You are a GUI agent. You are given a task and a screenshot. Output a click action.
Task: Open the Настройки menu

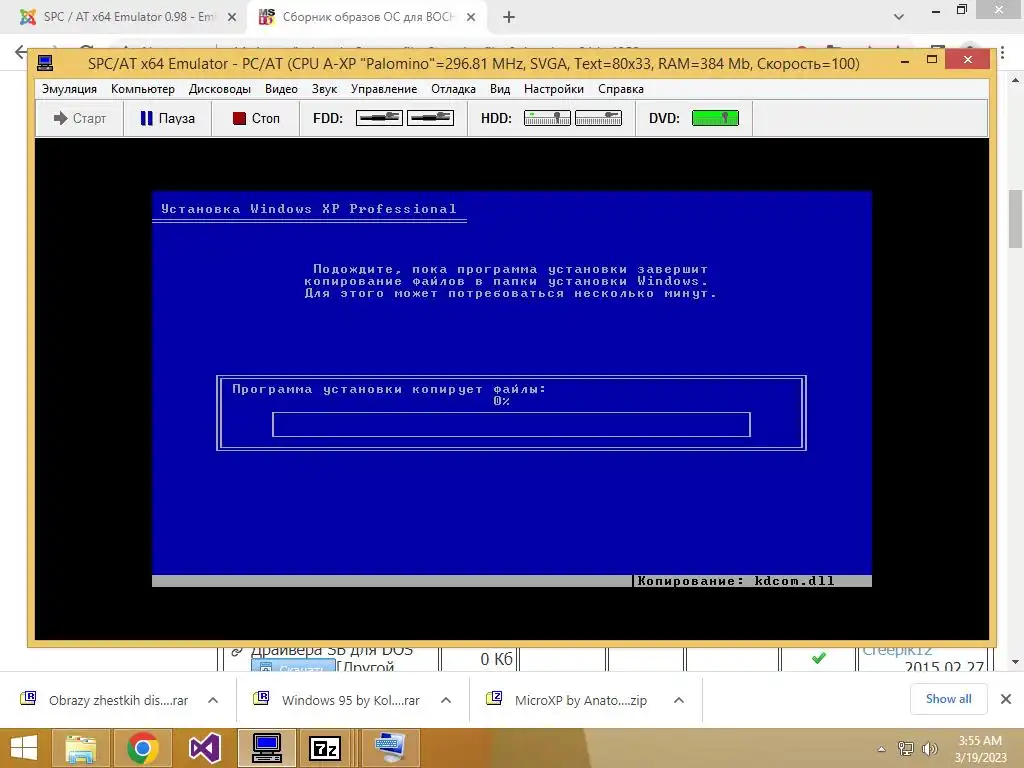(554, 89)
